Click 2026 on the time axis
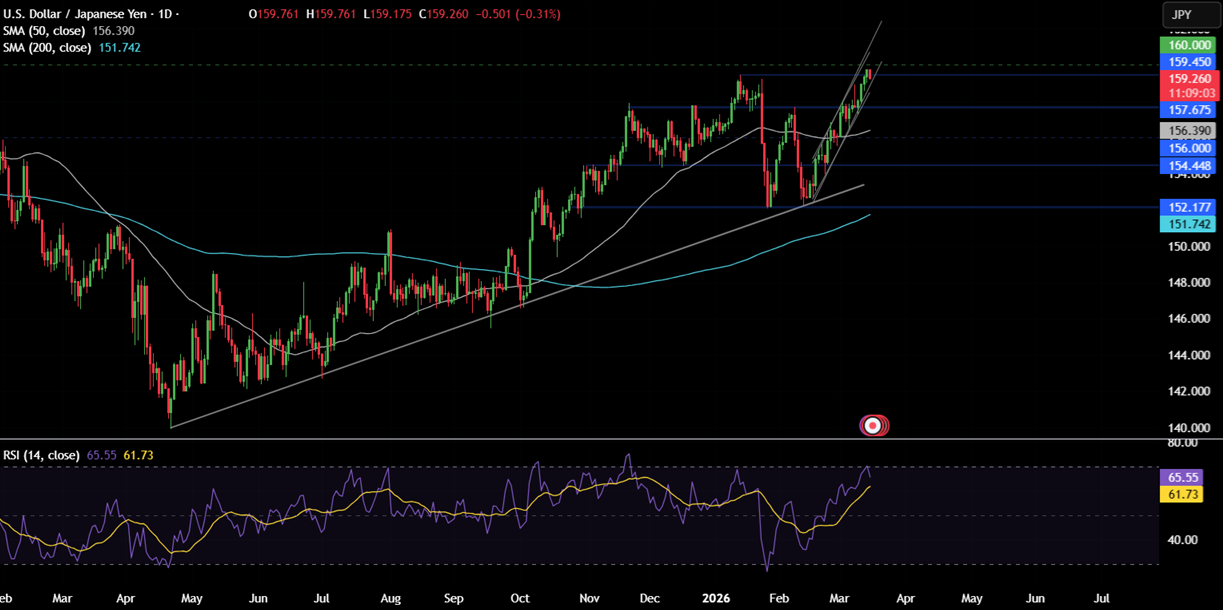Viewport: 1223px width, 610px height. (716, 597)
